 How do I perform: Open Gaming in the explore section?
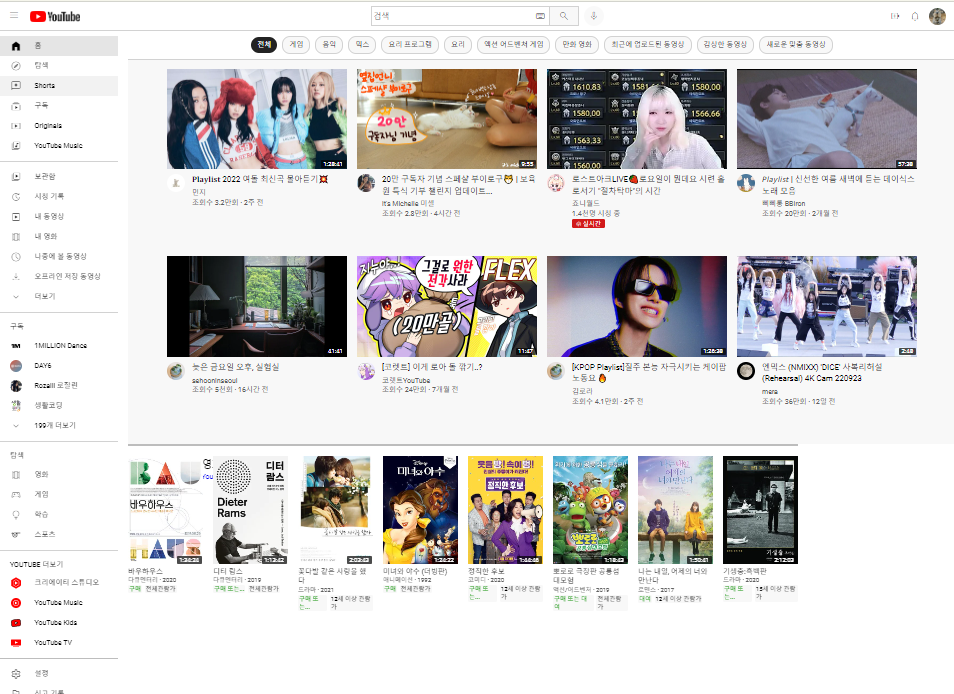[59, 494]
